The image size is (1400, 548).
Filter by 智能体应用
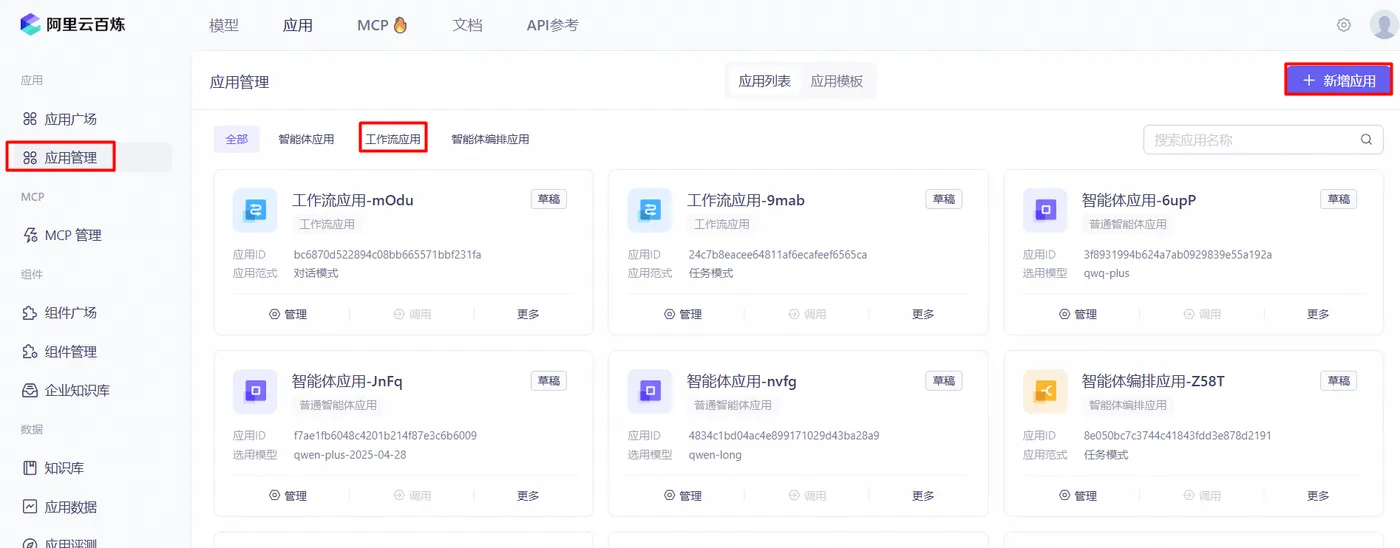306,139
